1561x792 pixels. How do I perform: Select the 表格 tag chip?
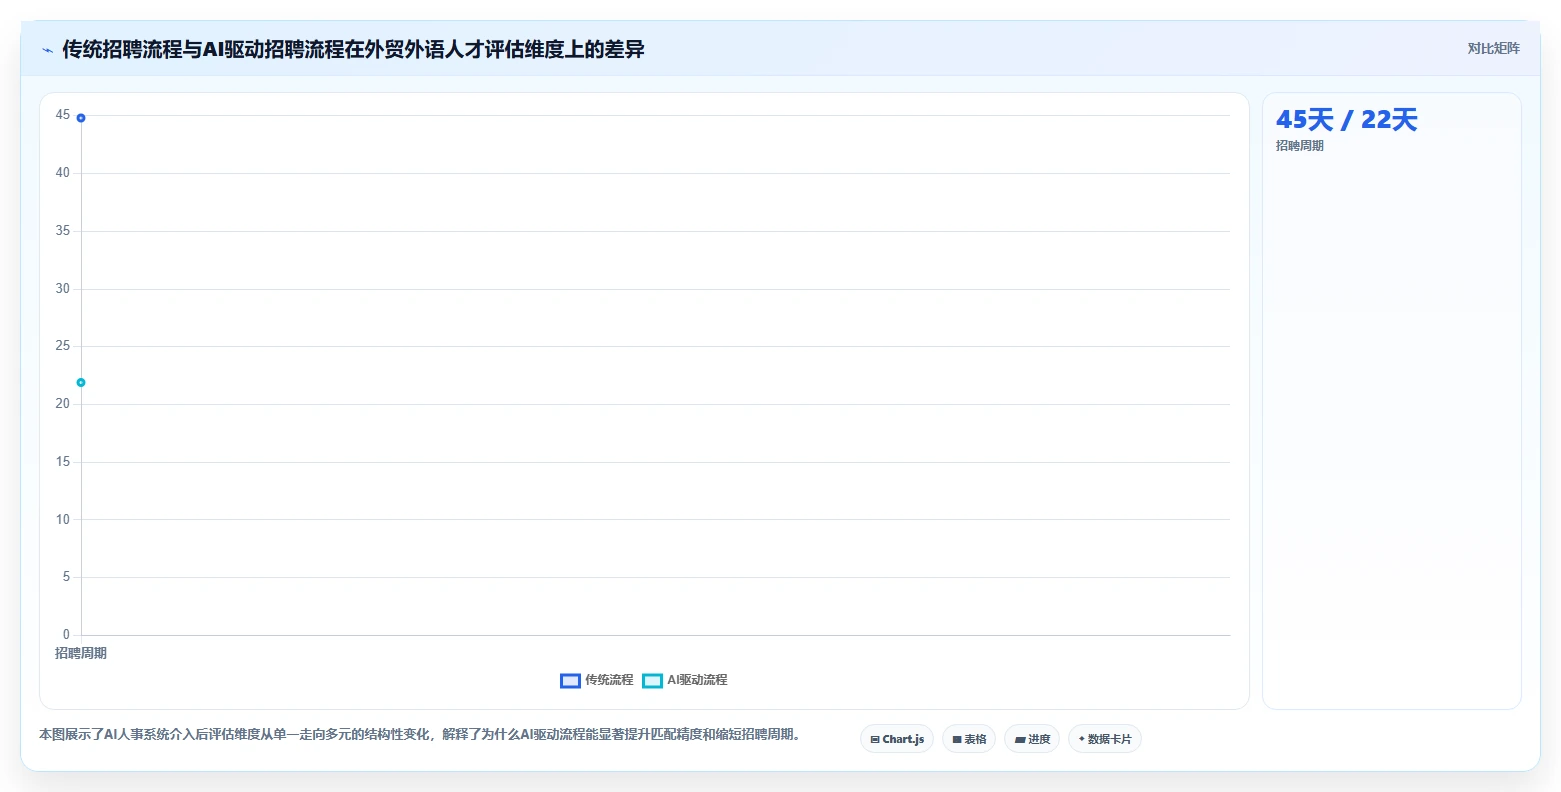click(969, 739)
